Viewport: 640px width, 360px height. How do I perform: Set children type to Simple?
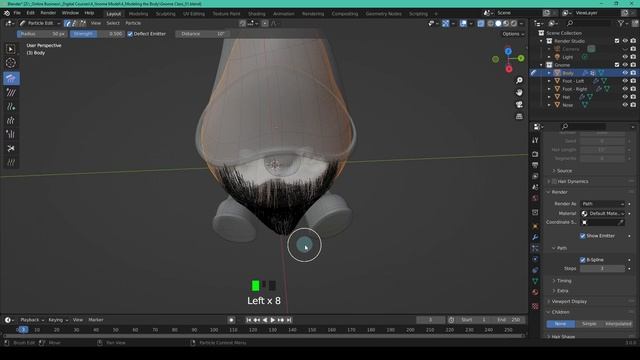pos(589,324)
